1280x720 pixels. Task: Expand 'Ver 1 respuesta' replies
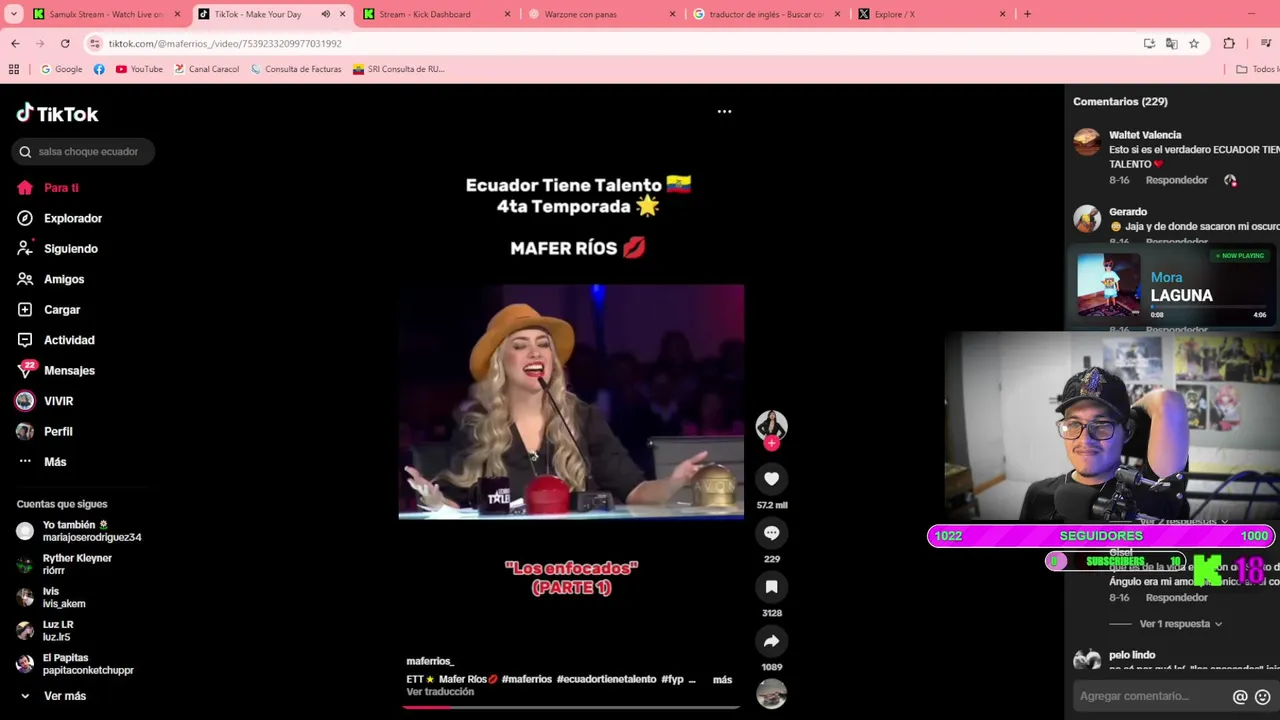(1180, 624)
